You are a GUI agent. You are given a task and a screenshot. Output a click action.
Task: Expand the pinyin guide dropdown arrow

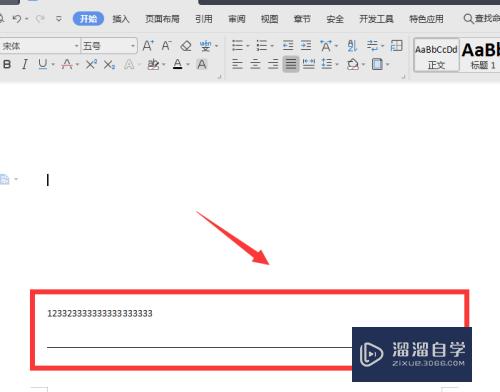[x=216, y=46]
